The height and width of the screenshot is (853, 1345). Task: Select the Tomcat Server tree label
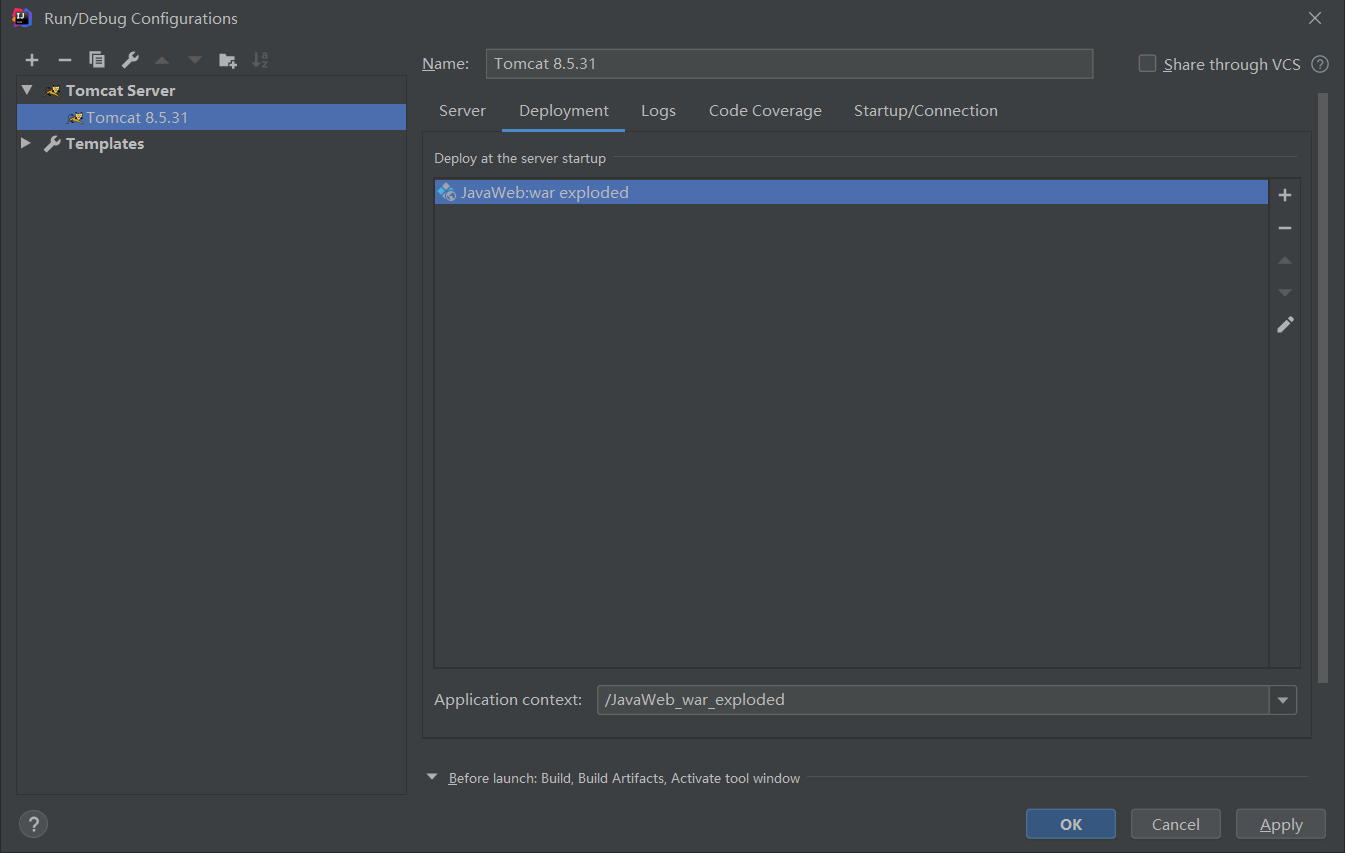[120, 90]
